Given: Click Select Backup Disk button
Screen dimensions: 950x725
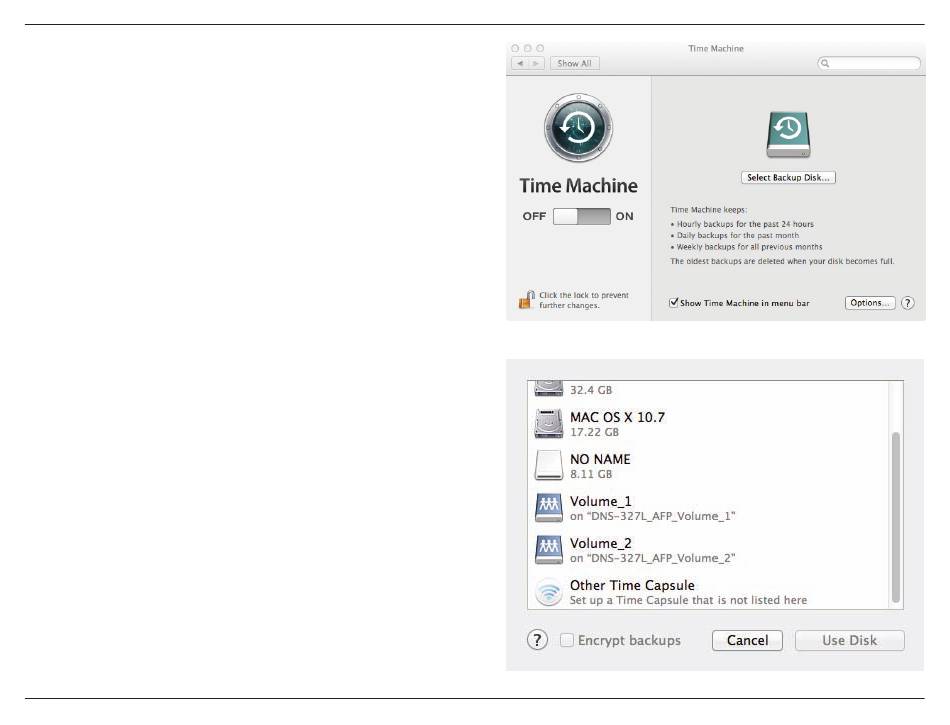Looking at the screenshot, I should [x=788, y=177].
